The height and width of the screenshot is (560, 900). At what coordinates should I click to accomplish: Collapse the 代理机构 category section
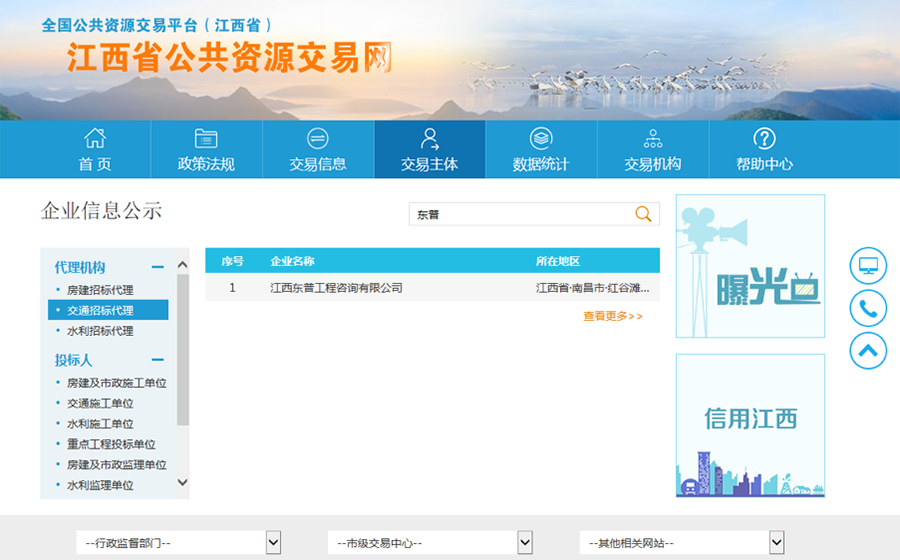tap(157, 267)
